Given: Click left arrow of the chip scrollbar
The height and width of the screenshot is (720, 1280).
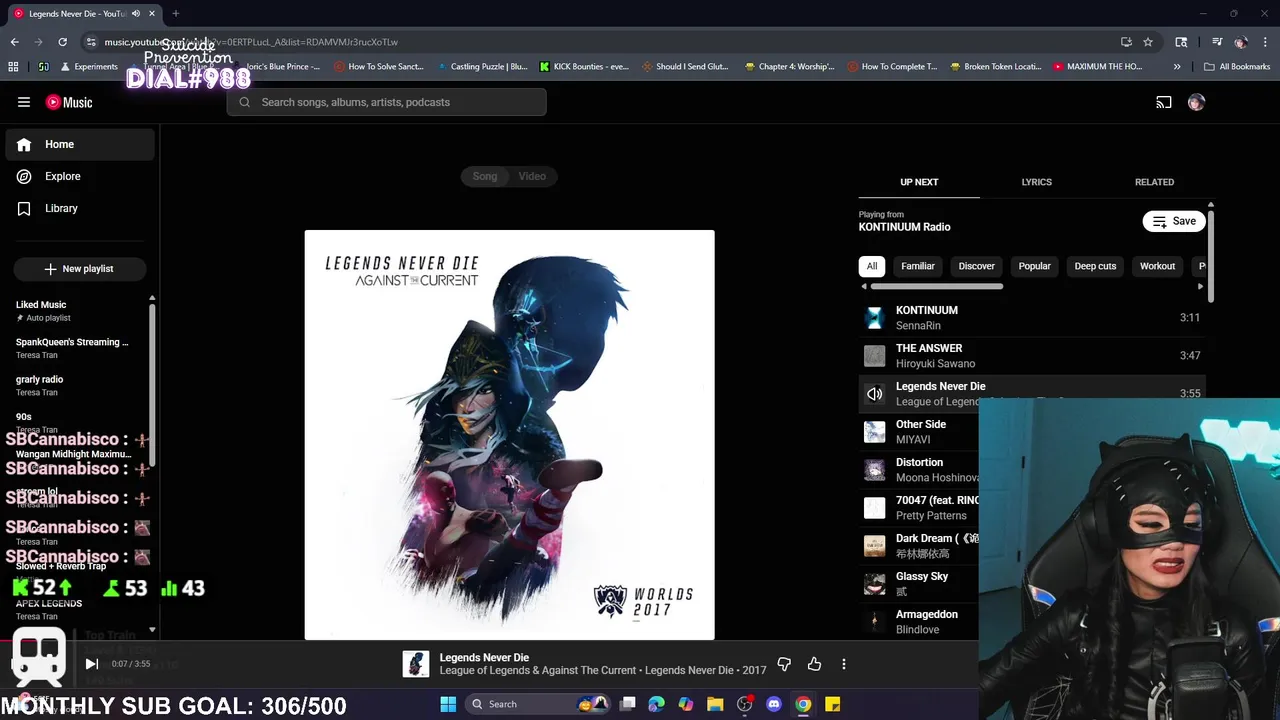Looking at the screenshot, I should (x=864, y=287).
